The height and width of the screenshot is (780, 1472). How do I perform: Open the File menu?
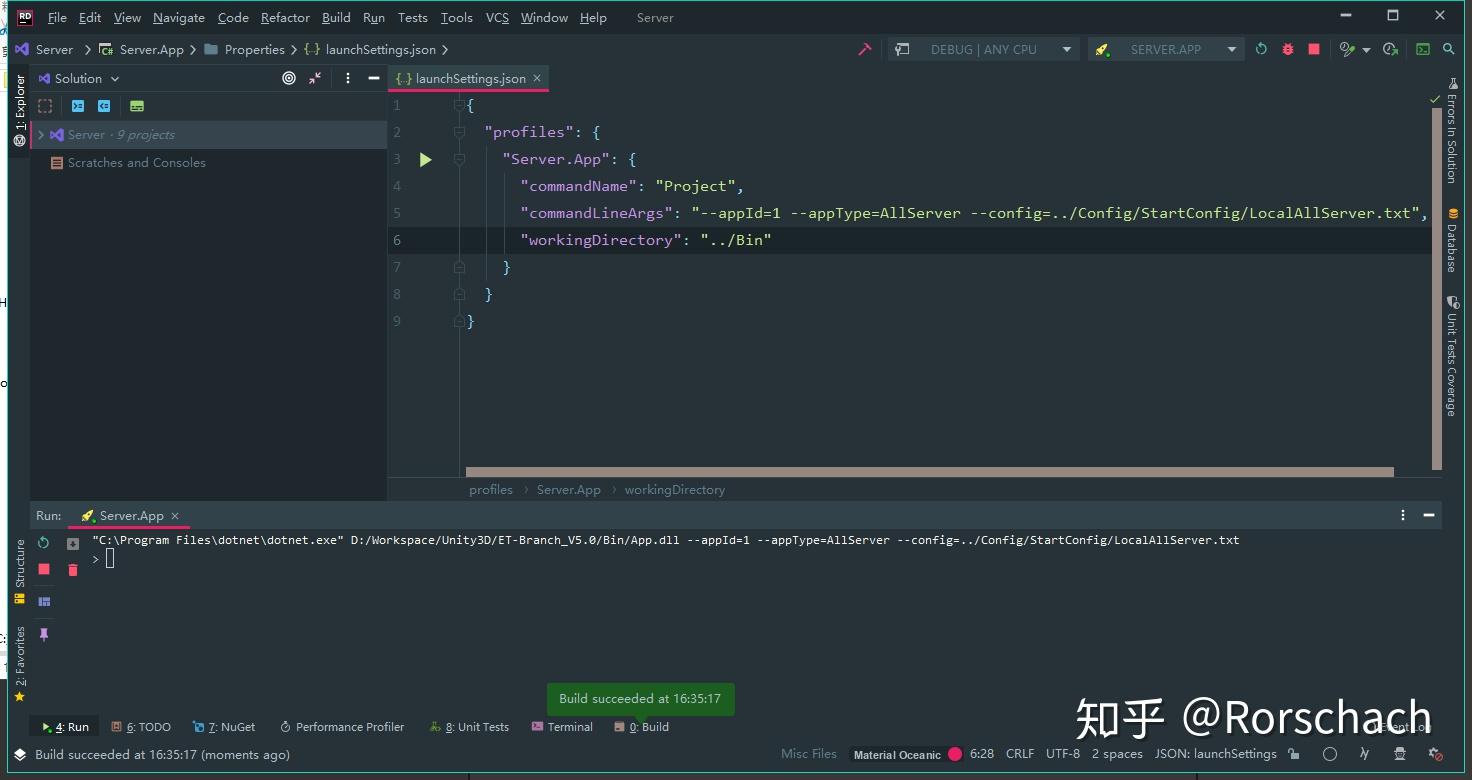[x=57, y=18]
